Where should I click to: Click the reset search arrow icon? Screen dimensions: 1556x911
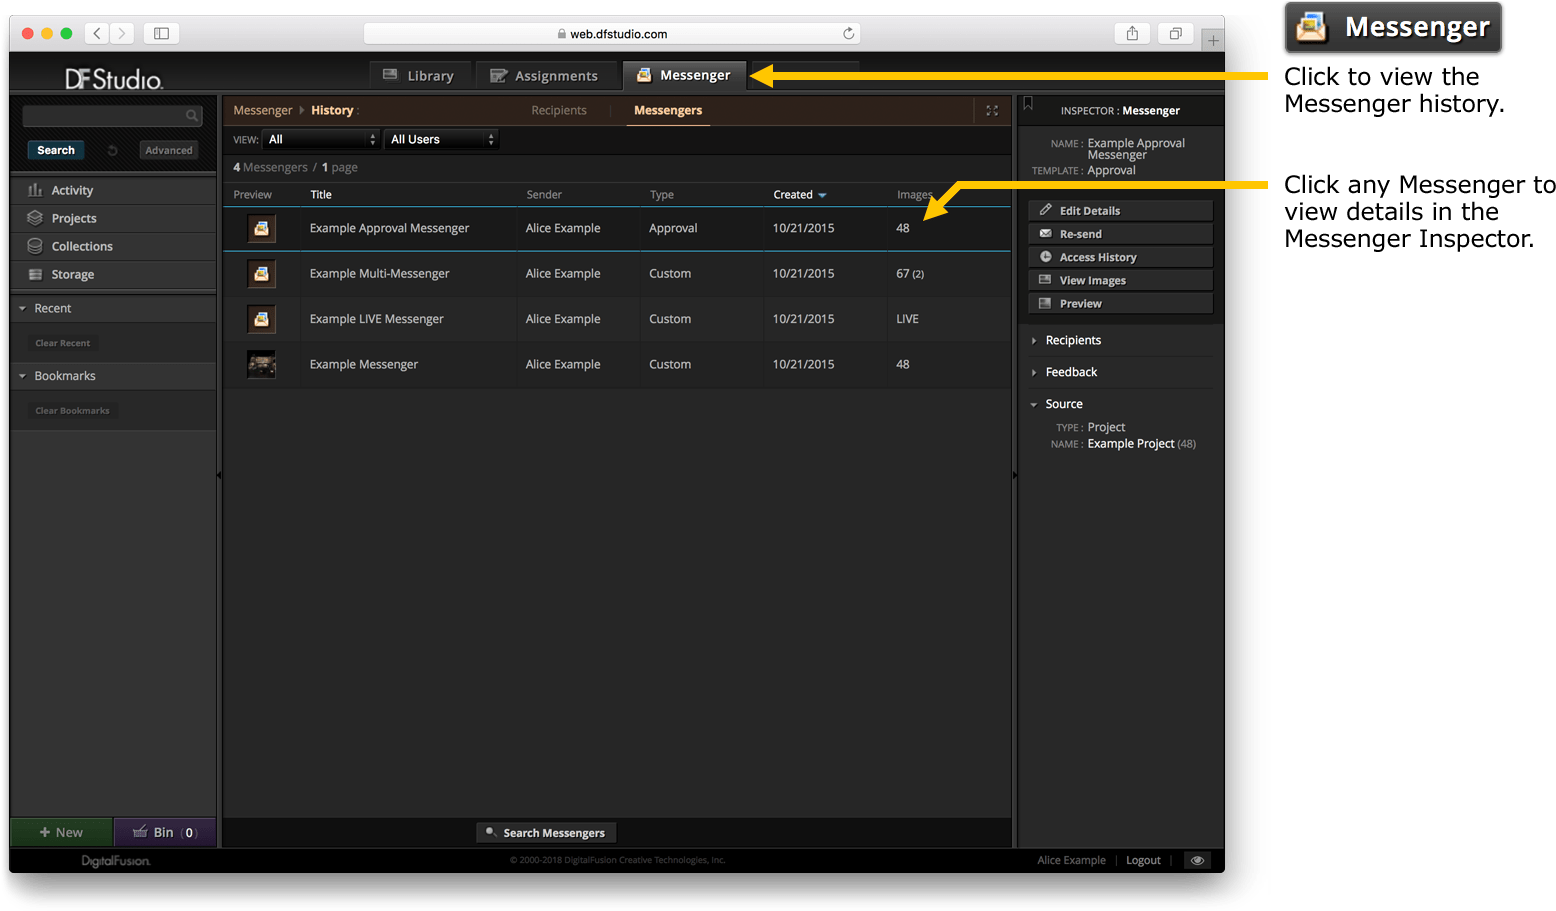click(113, 150)
